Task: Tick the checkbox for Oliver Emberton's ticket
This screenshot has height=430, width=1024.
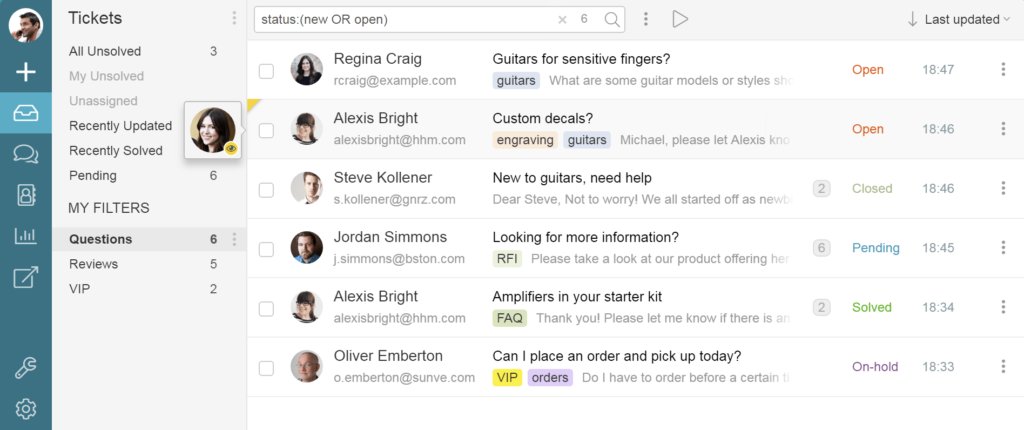Action: 266,368
